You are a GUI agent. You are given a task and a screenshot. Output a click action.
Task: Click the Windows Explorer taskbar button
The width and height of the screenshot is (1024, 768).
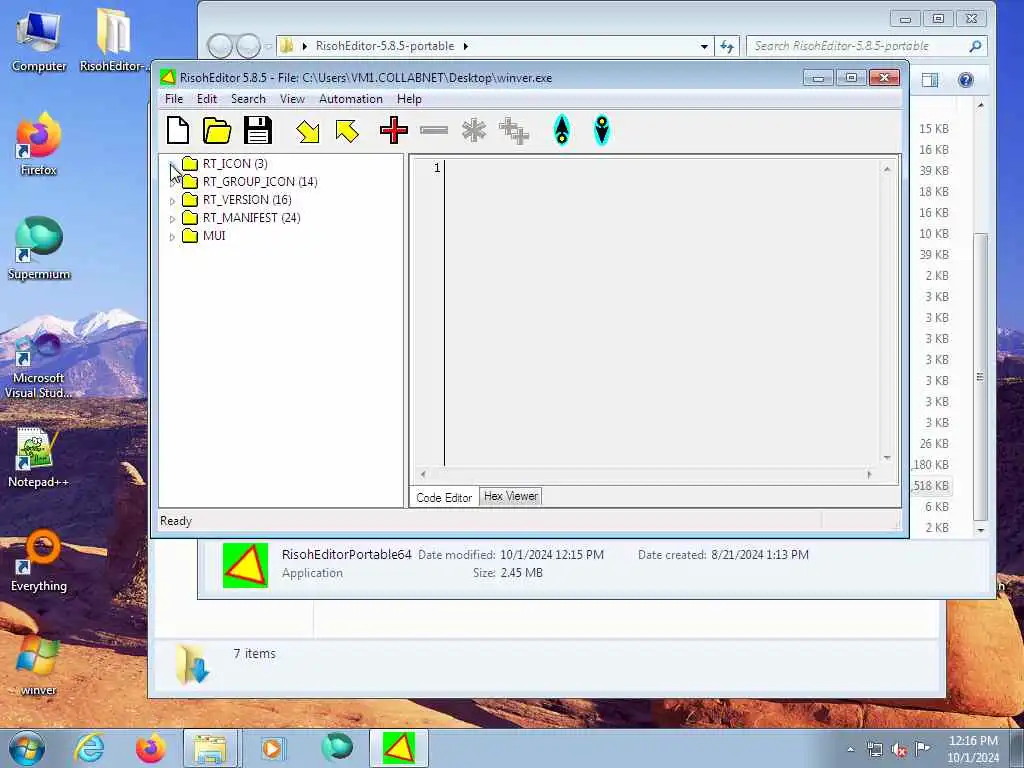(x=210, y=748)
